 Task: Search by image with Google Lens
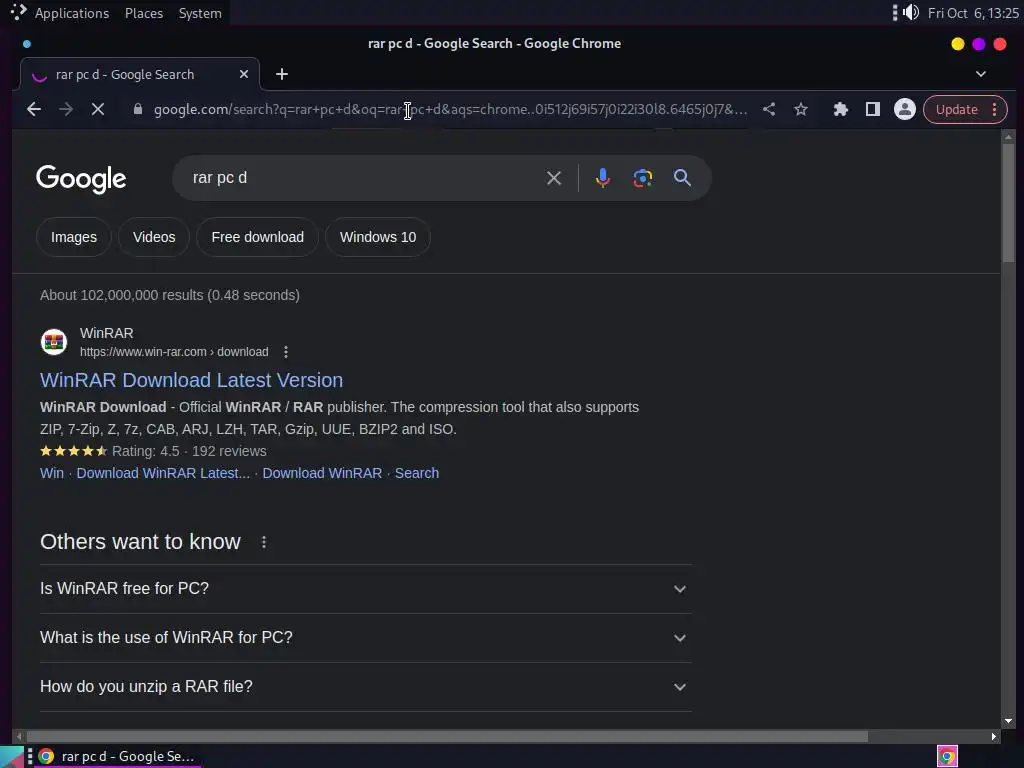643,178
